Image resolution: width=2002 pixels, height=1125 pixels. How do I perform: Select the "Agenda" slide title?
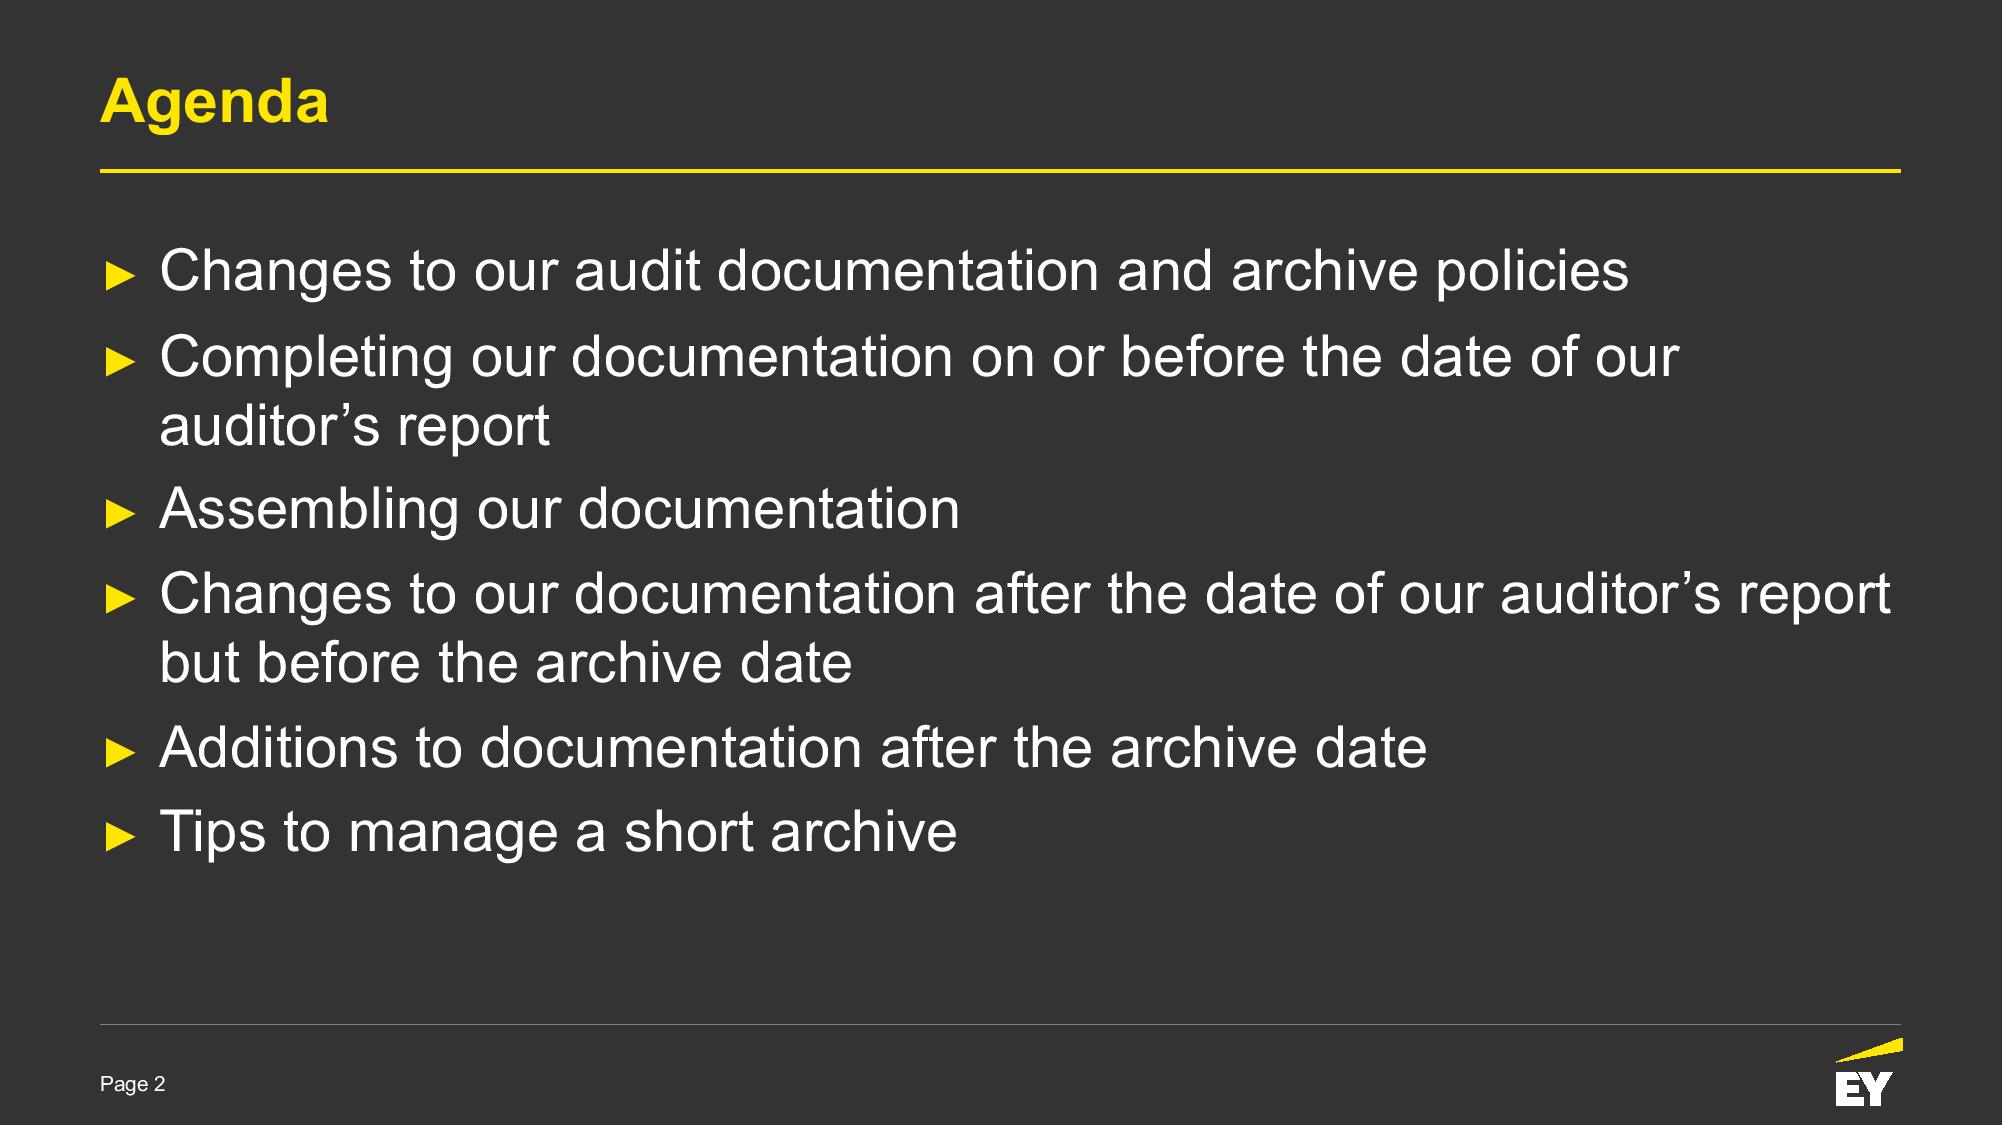point(214,101)
